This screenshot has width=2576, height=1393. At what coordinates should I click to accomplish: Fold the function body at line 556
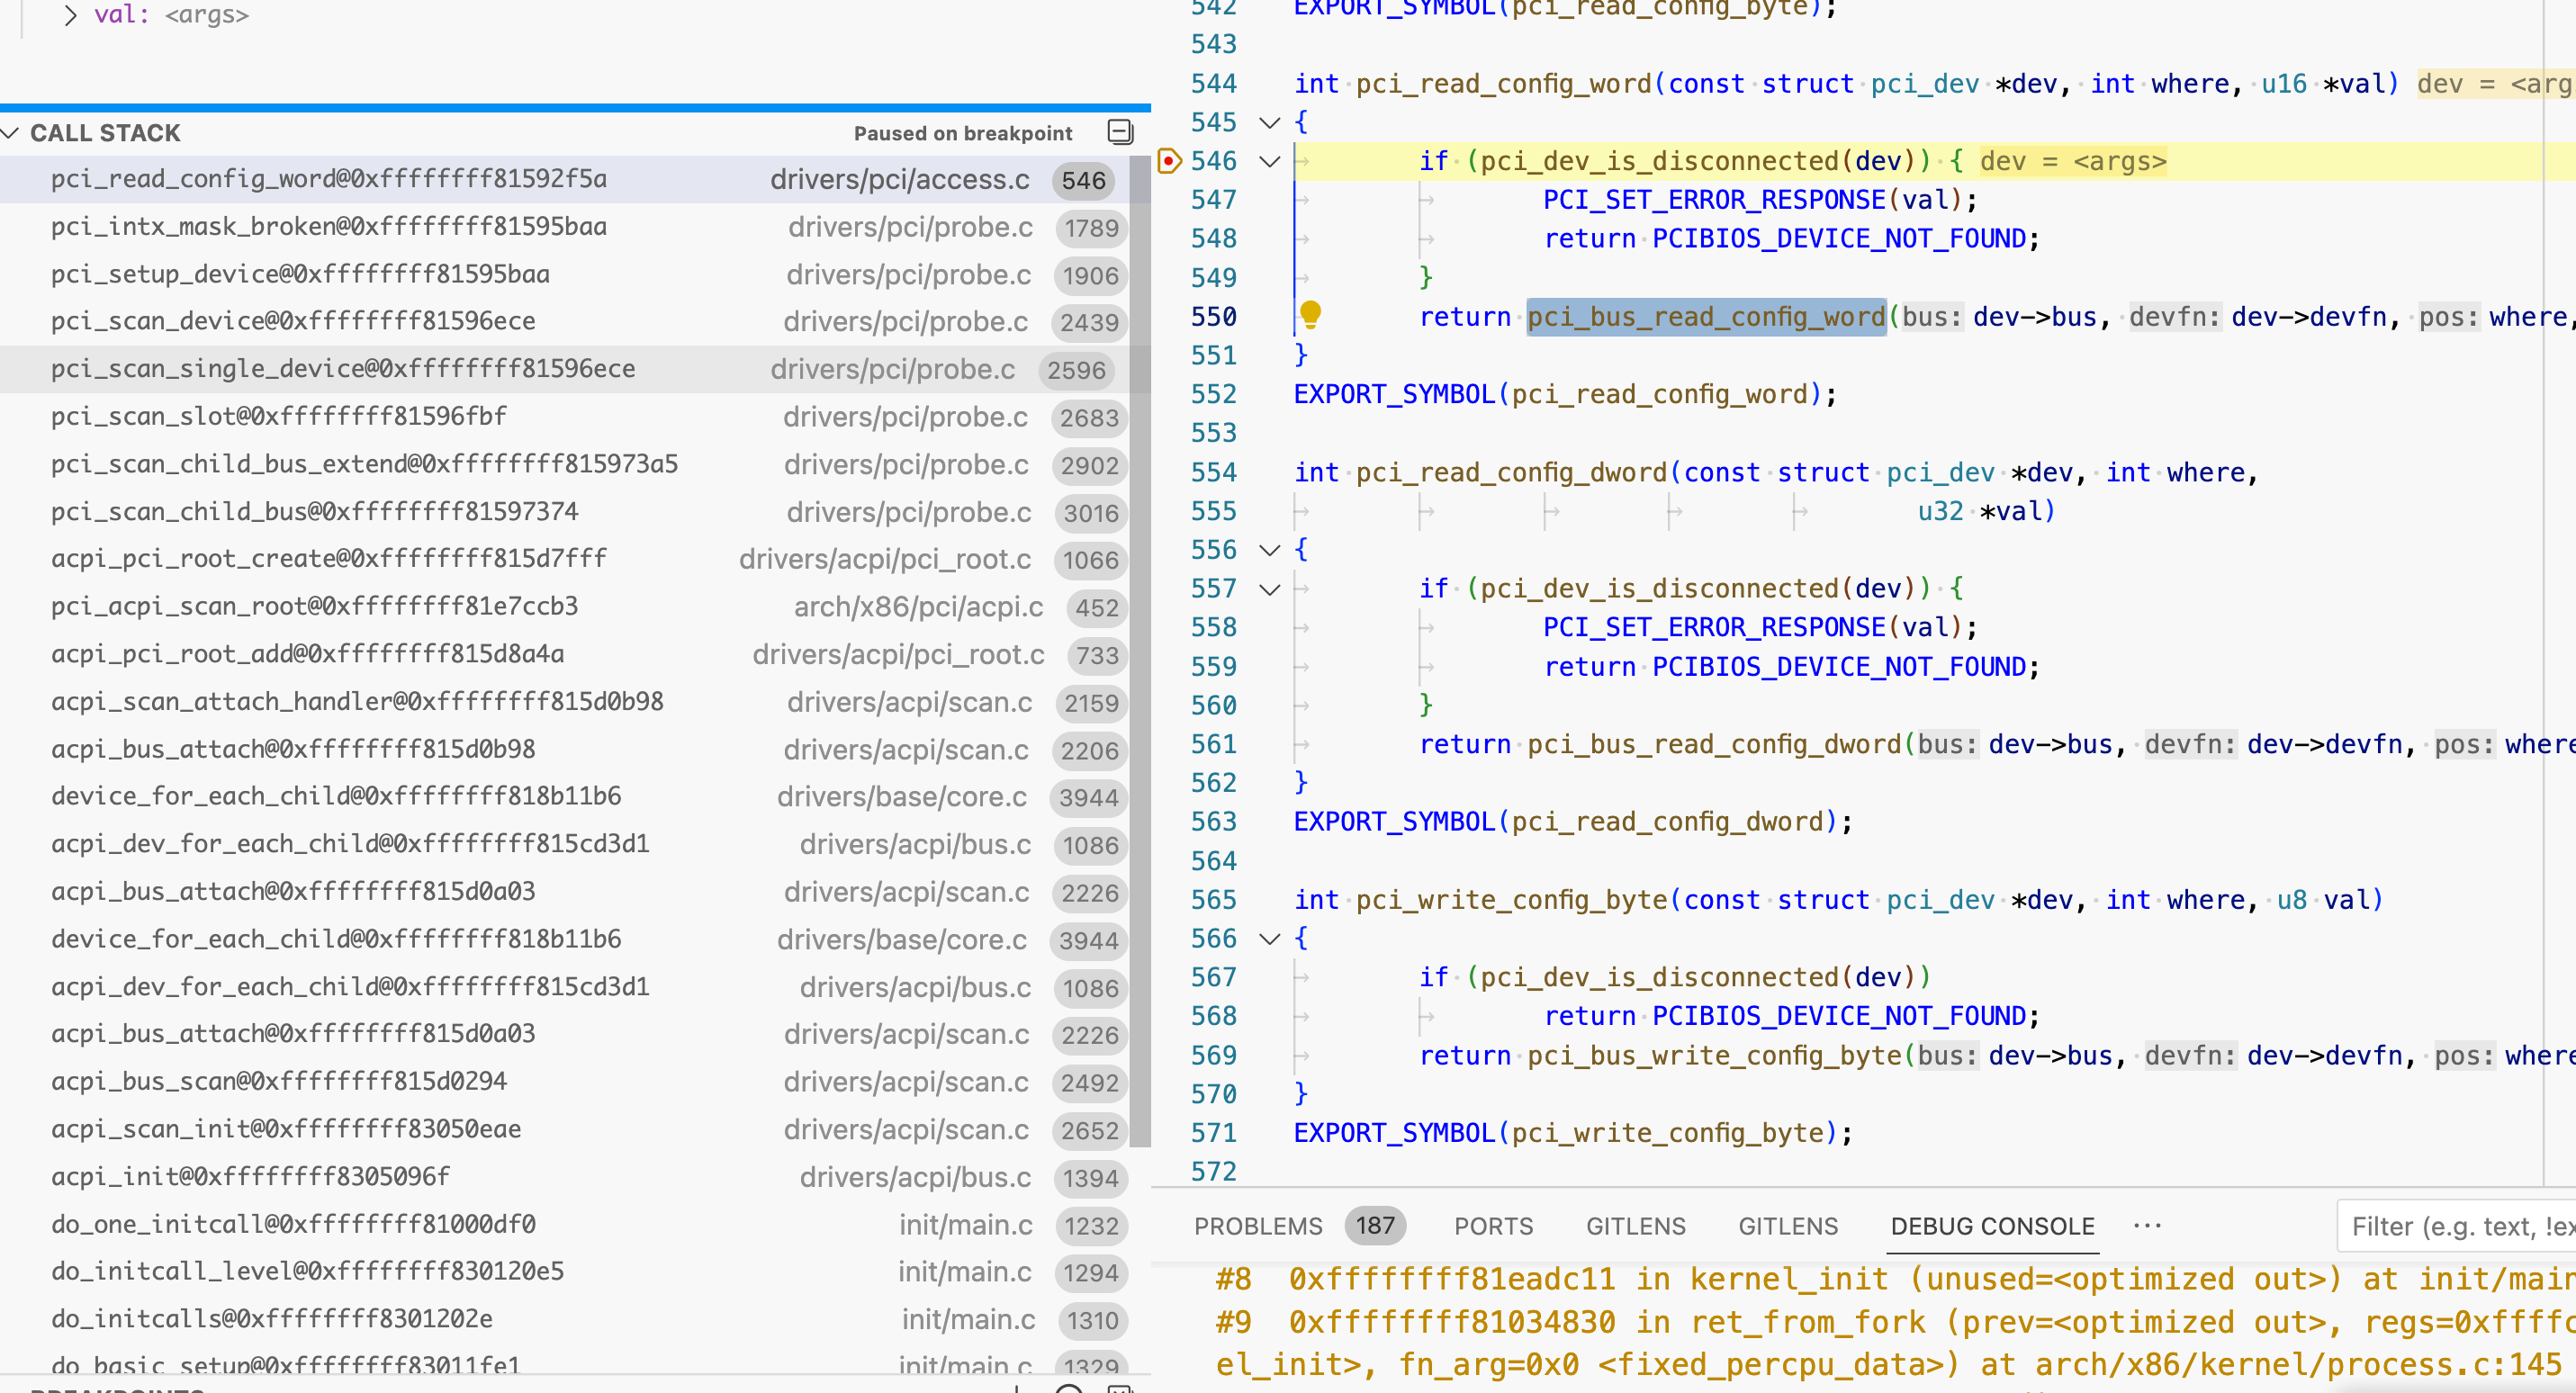click(1270, 550)
